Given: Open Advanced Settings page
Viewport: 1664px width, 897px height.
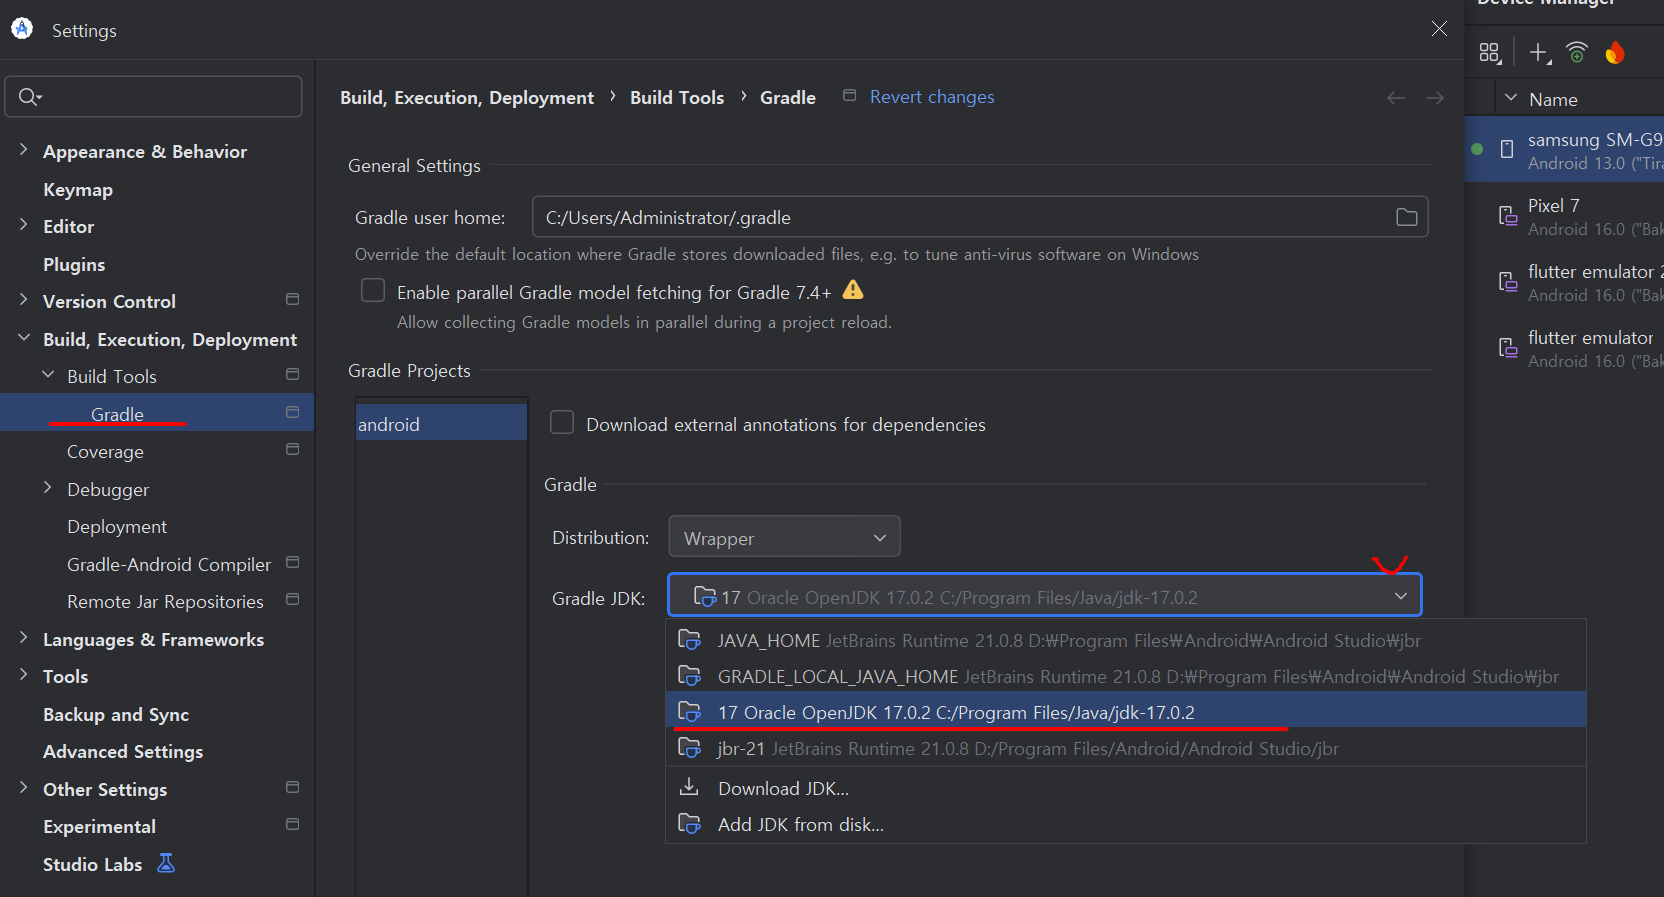Looking at the screenshot, I should (x=123, y=752).
